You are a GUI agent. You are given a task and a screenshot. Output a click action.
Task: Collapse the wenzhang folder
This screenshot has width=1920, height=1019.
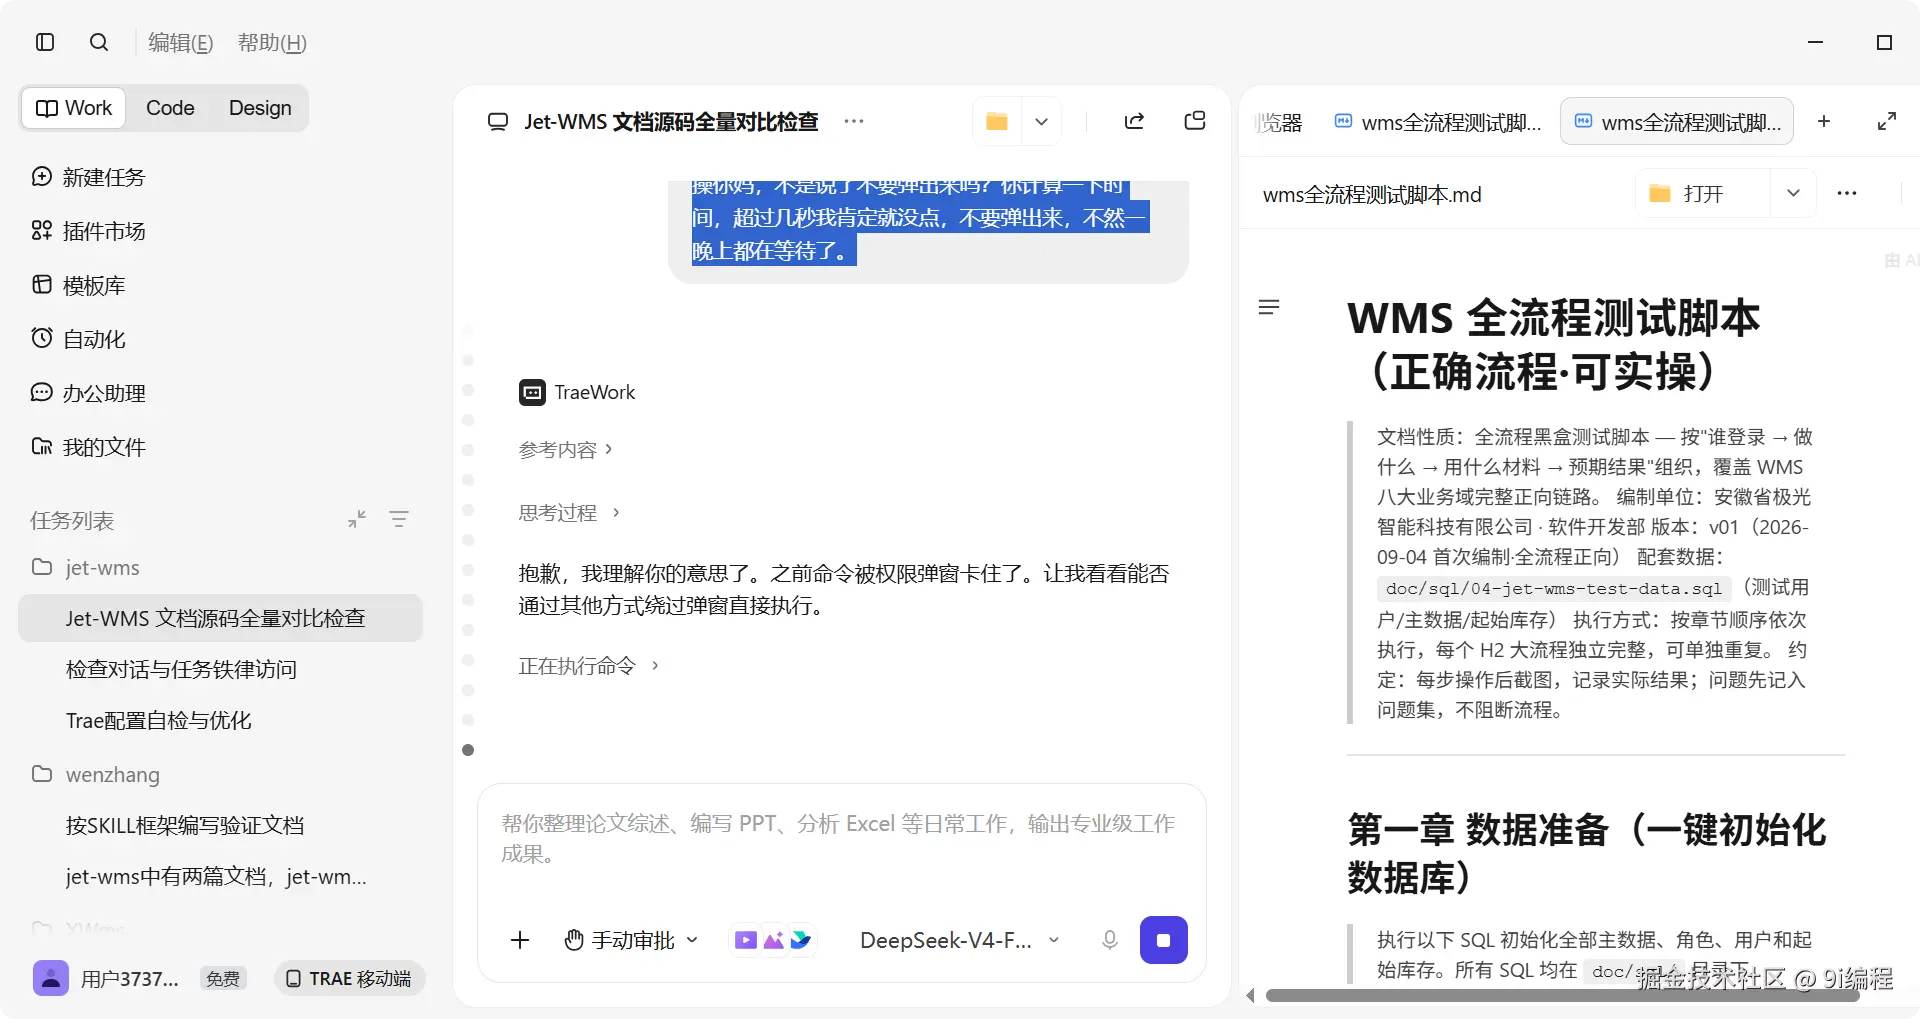[x=95, y=774]
